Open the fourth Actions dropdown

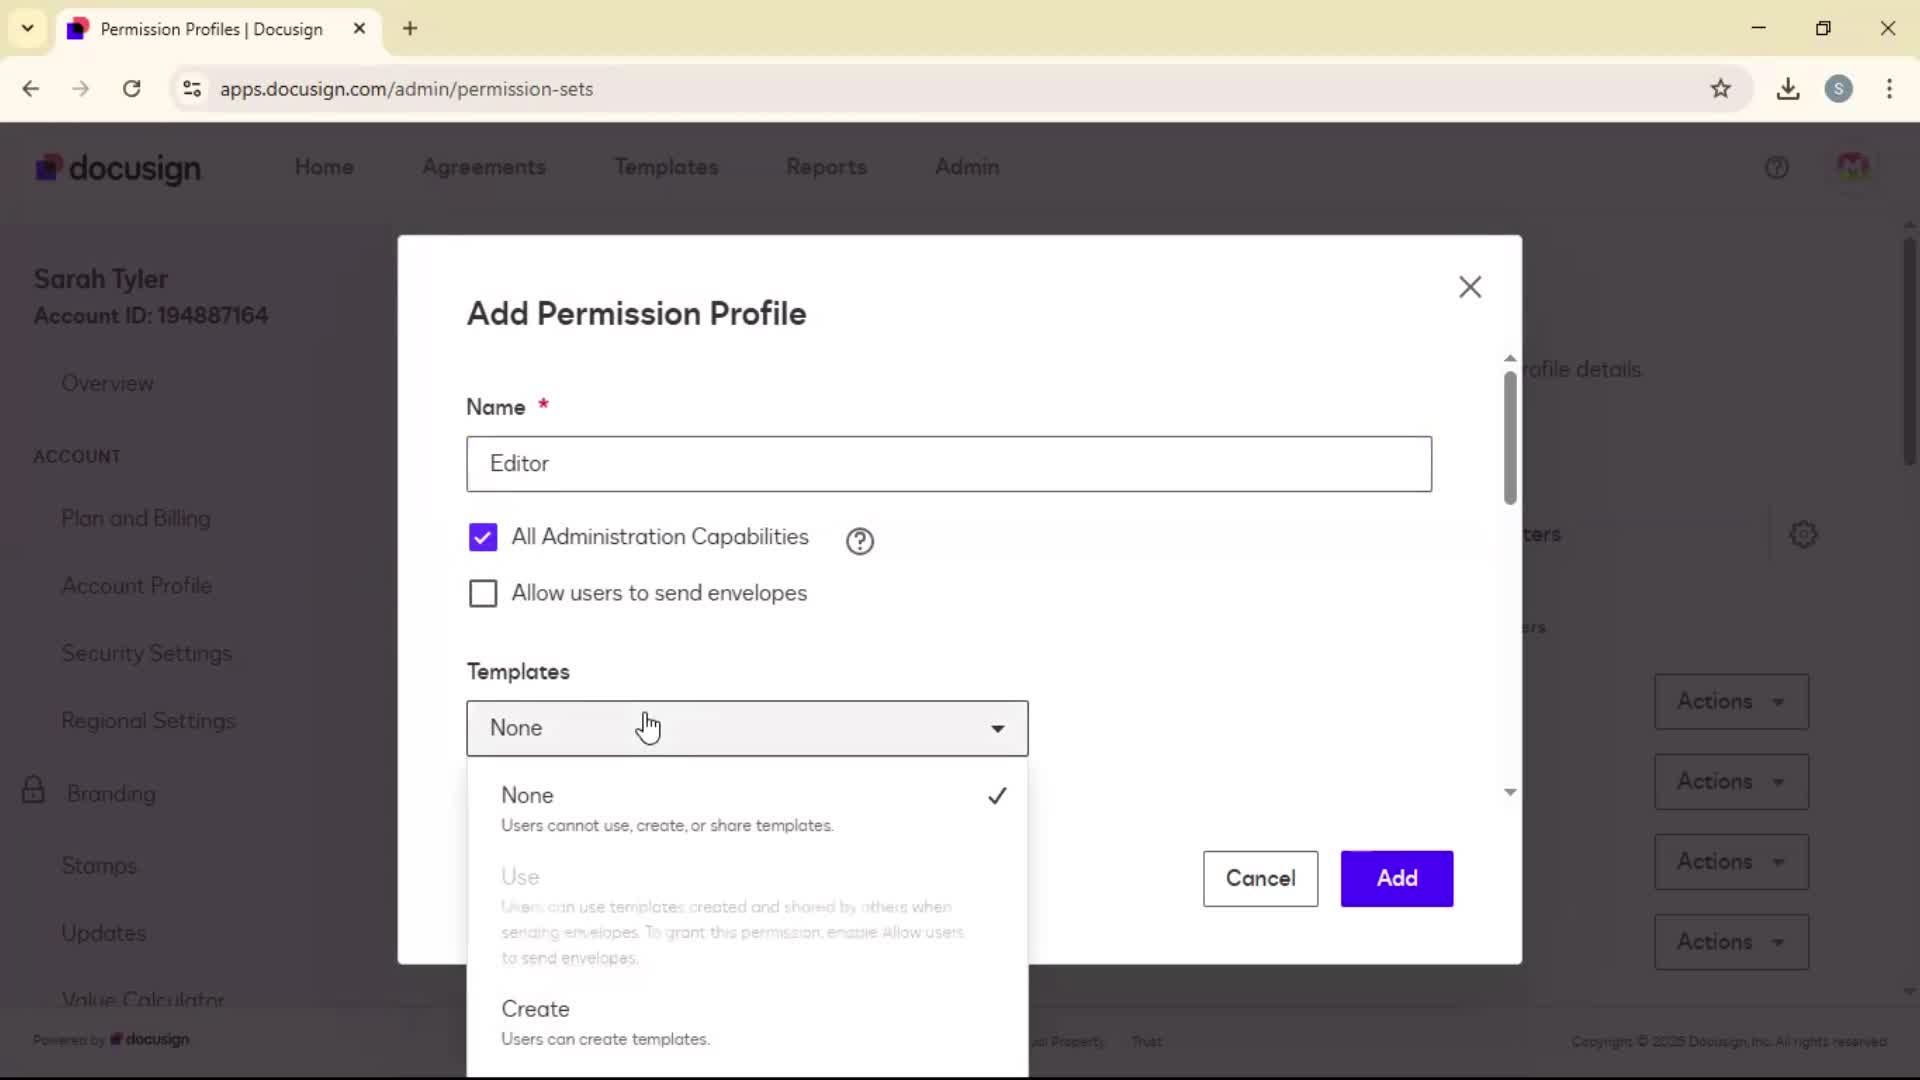pos(1731,941)
